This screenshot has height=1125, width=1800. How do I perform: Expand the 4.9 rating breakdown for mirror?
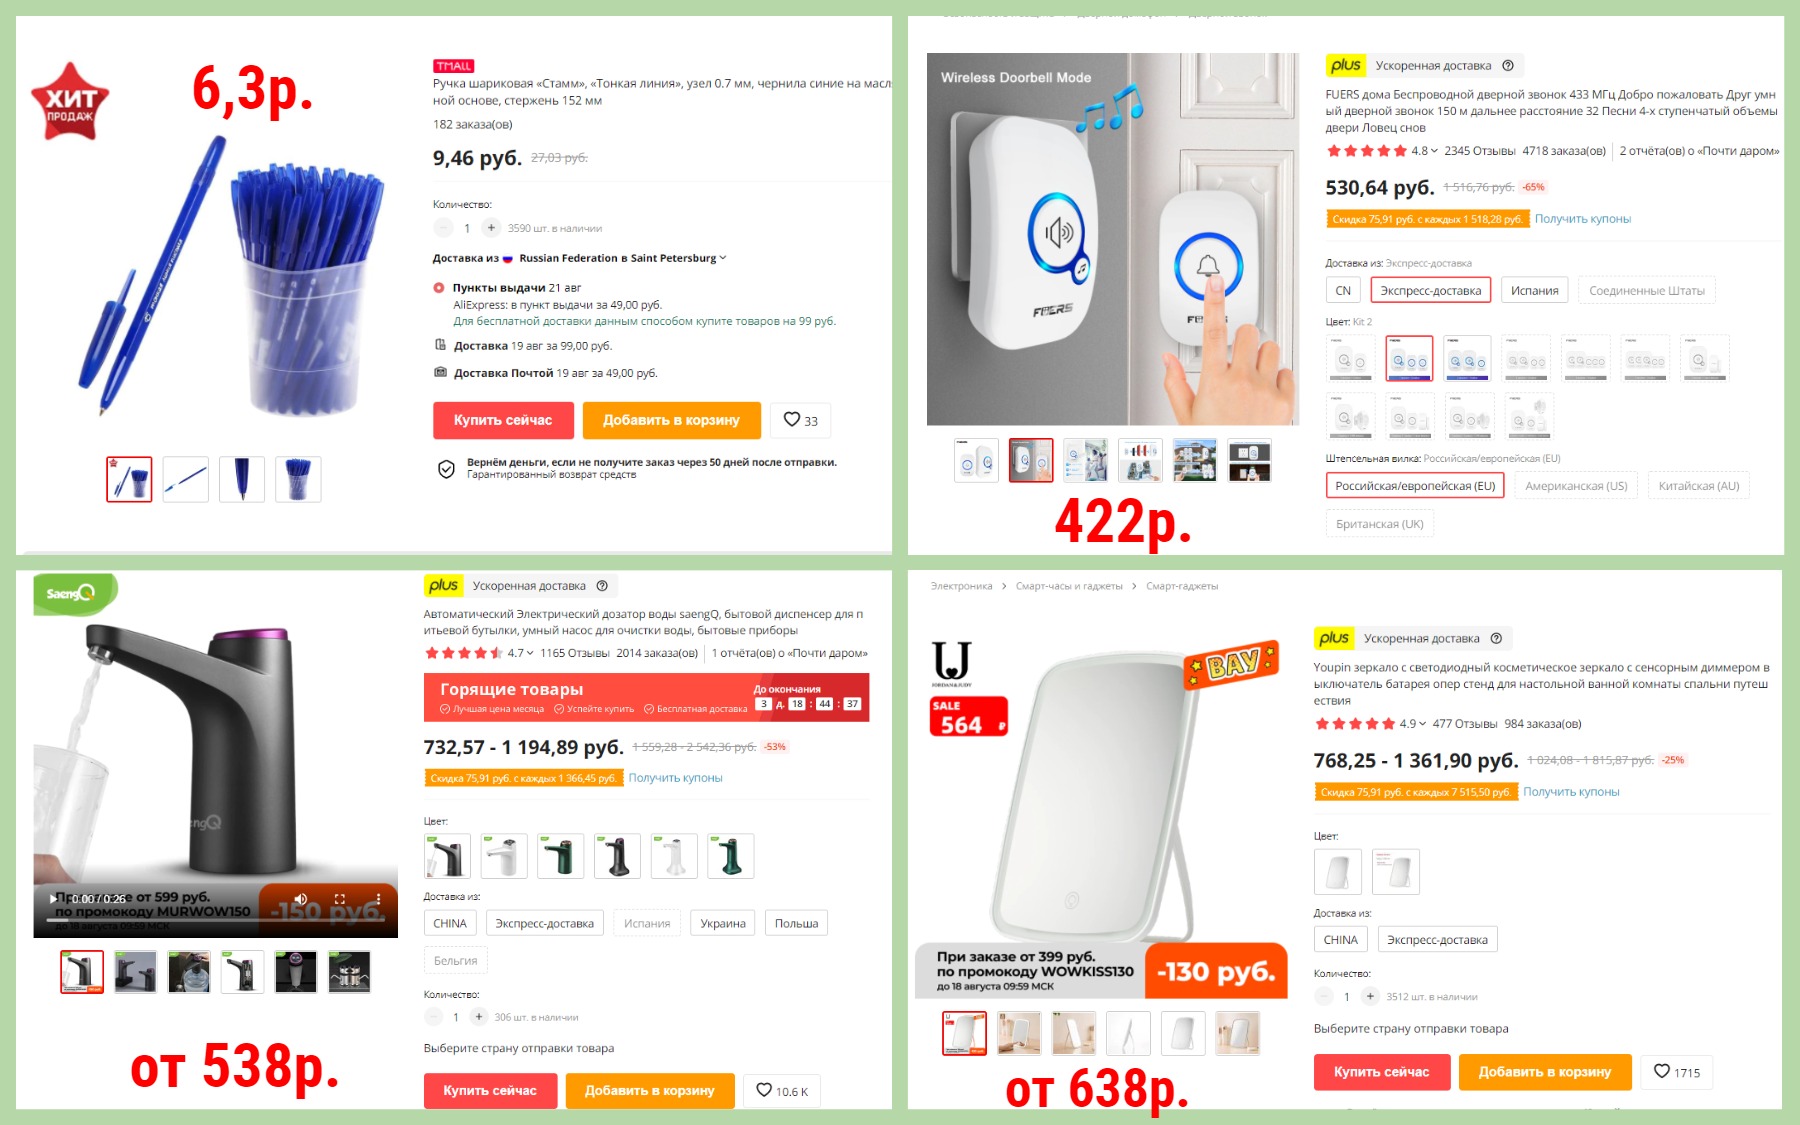1413,724
